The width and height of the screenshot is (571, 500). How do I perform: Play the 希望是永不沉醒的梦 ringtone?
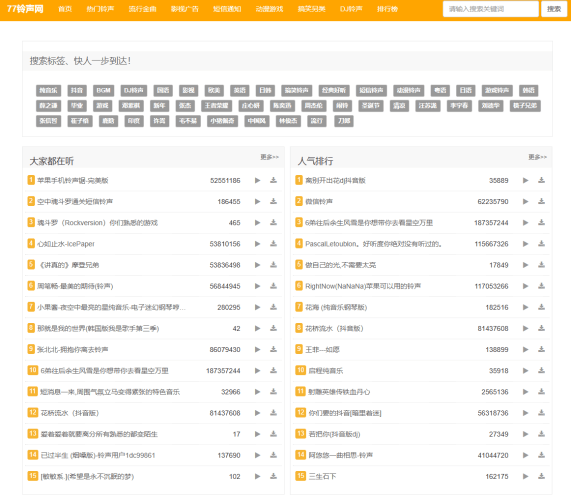click(x=257, y=476)
